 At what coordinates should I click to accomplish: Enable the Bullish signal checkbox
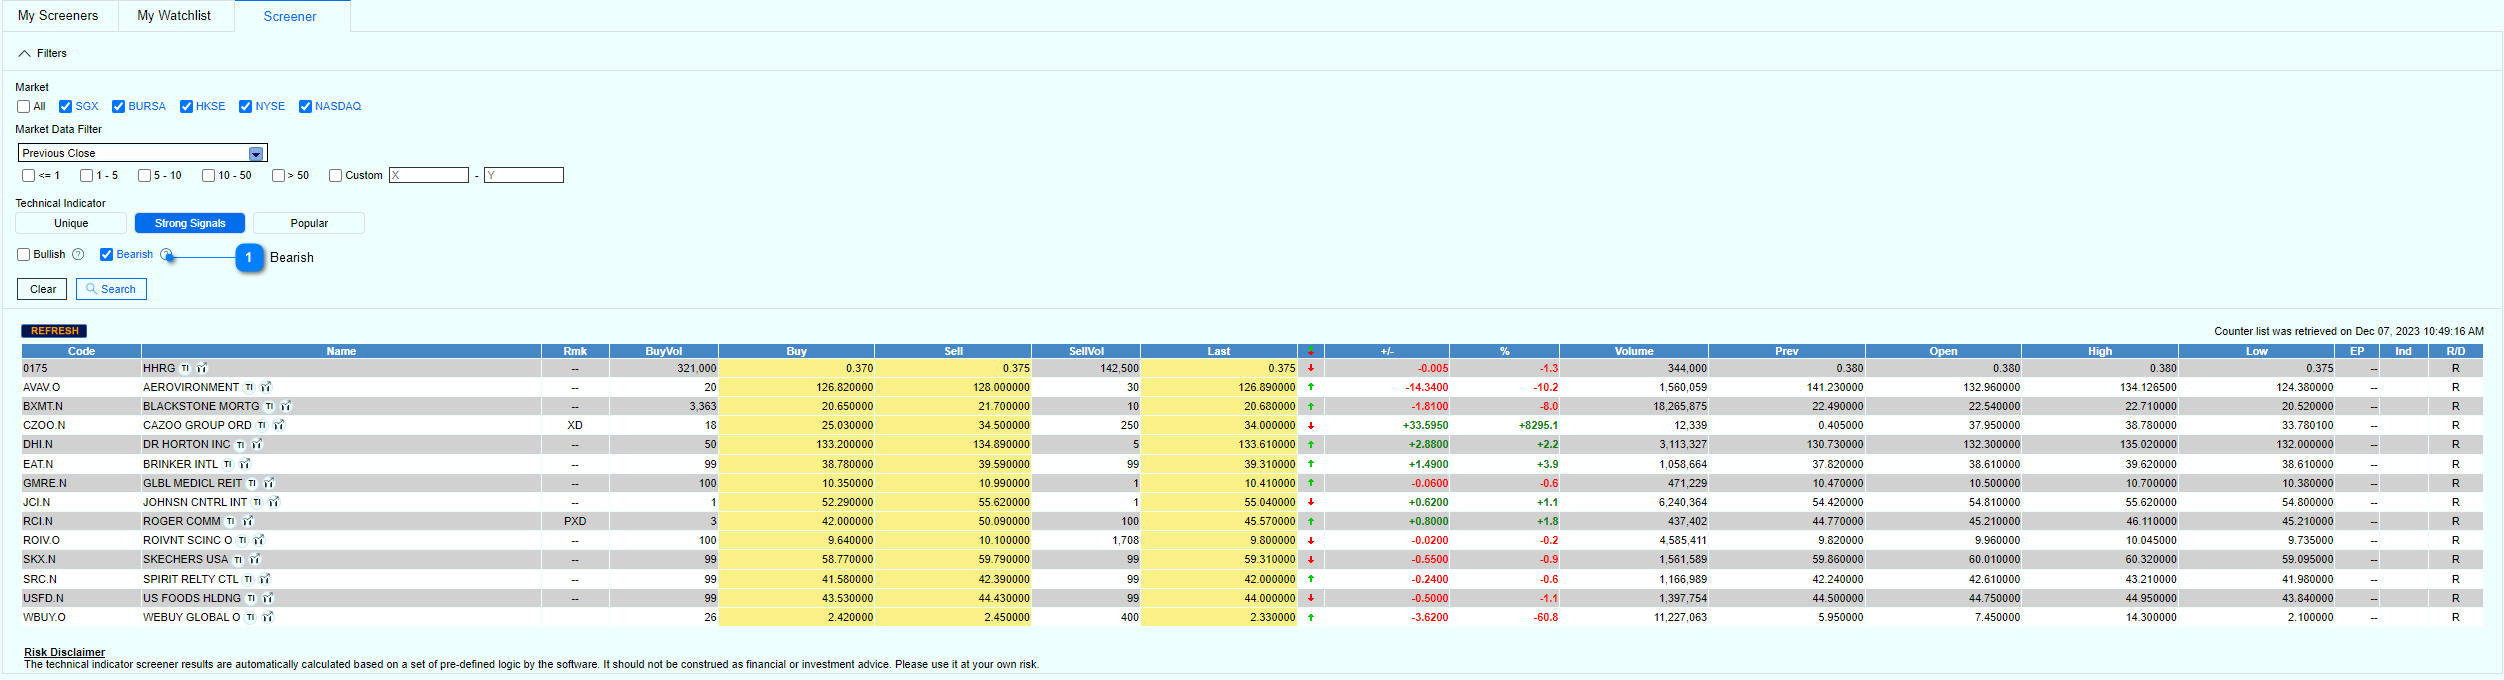coord(23,254)
